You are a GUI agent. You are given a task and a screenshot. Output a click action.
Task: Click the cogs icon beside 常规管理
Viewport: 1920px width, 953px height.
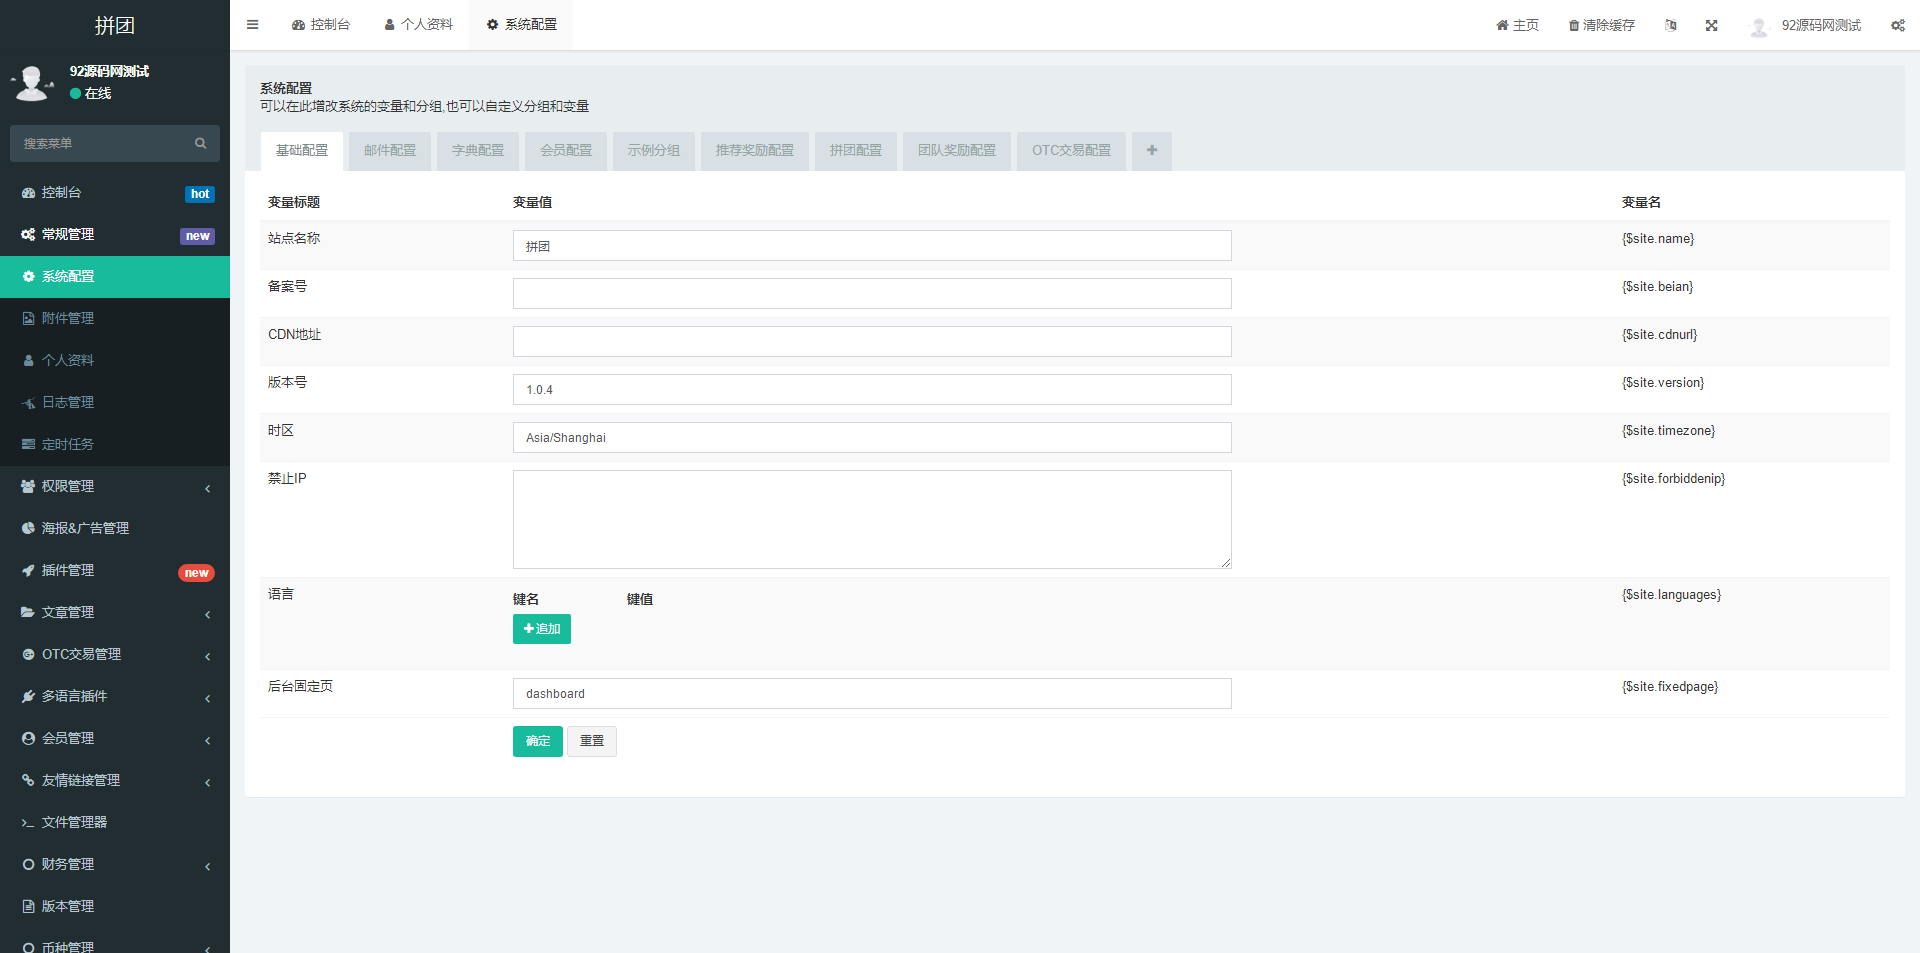[x=28, y=234]
